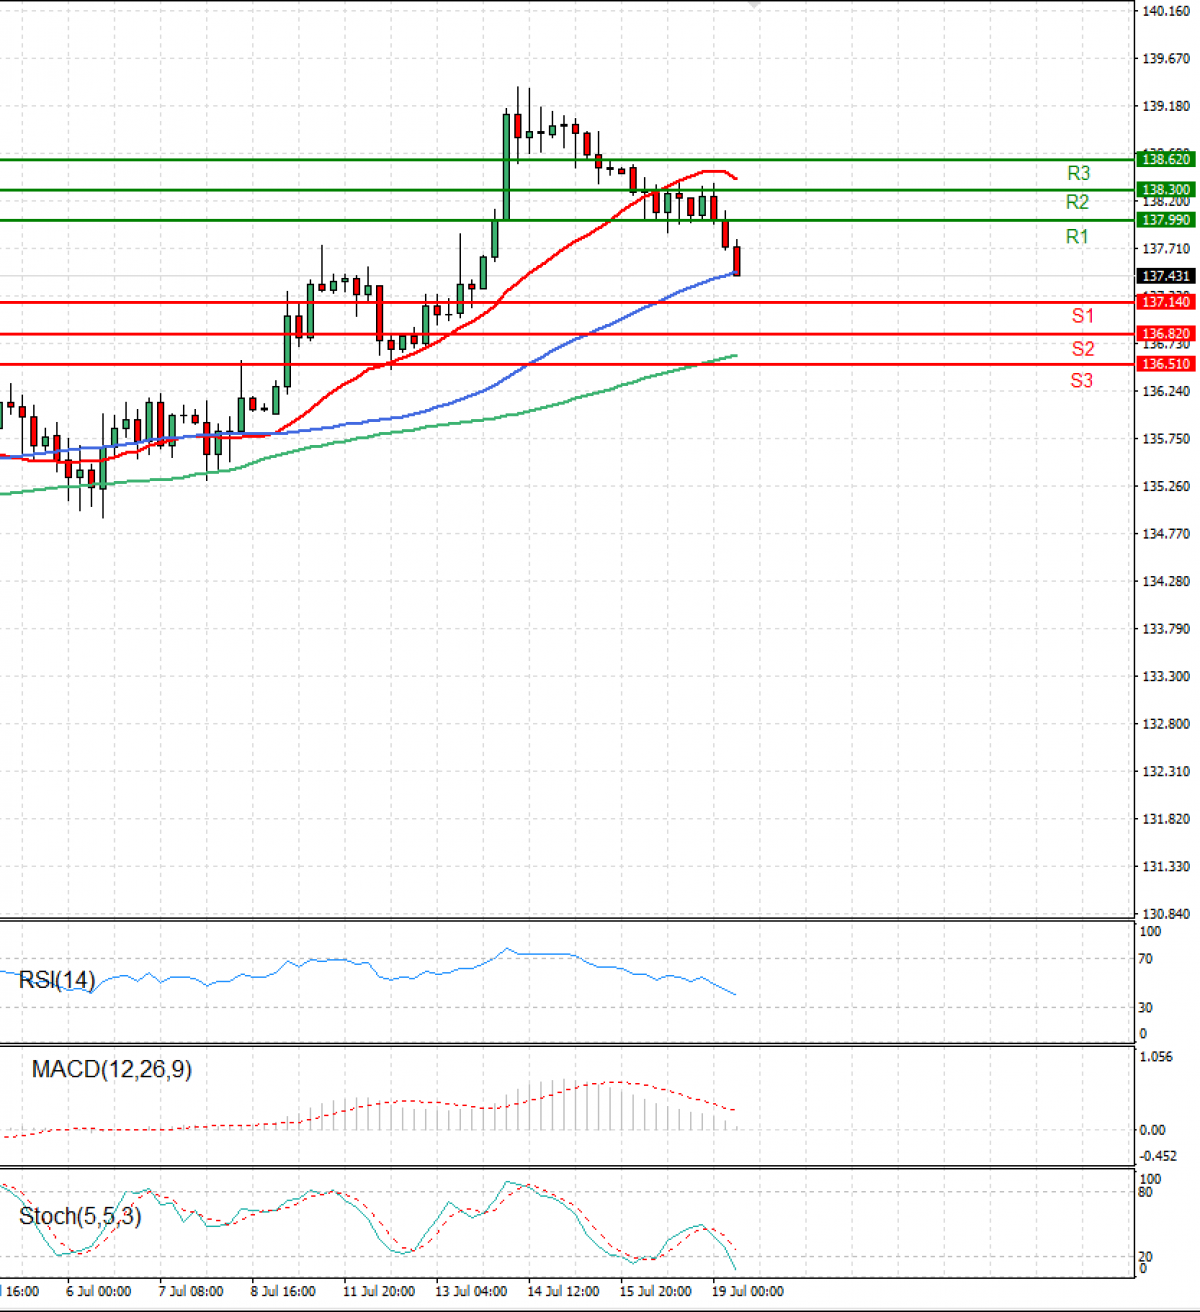The height and width of the screenshot is (1312, 1200).
Task: Click the 19 Jul 00:00 time label
Action: click(x=748, y=1291)
